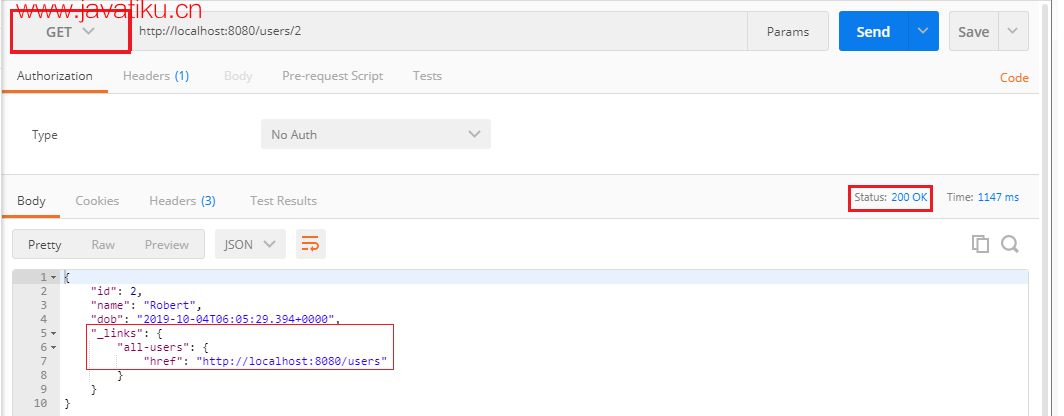The height and width of the screenshot is (416, 1064).
Task: Collapse the _links object at line 5
Action: 53,333
